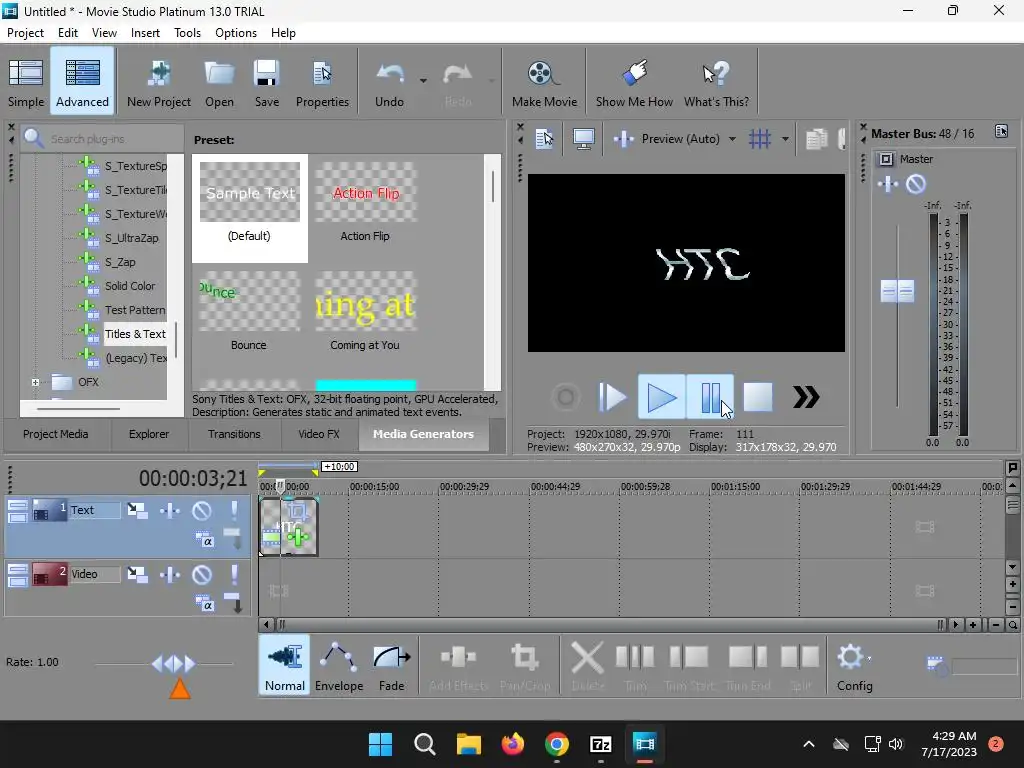
Task: Pause playback
Action: click(x=710, y=397)
